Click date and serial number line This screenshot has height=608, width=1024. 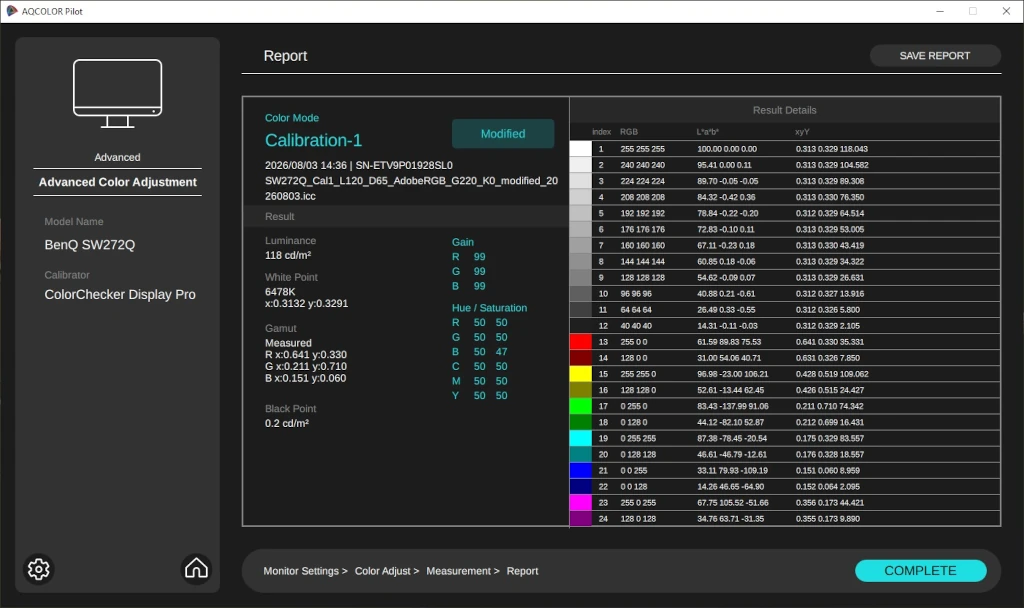(x=359, y=165)
